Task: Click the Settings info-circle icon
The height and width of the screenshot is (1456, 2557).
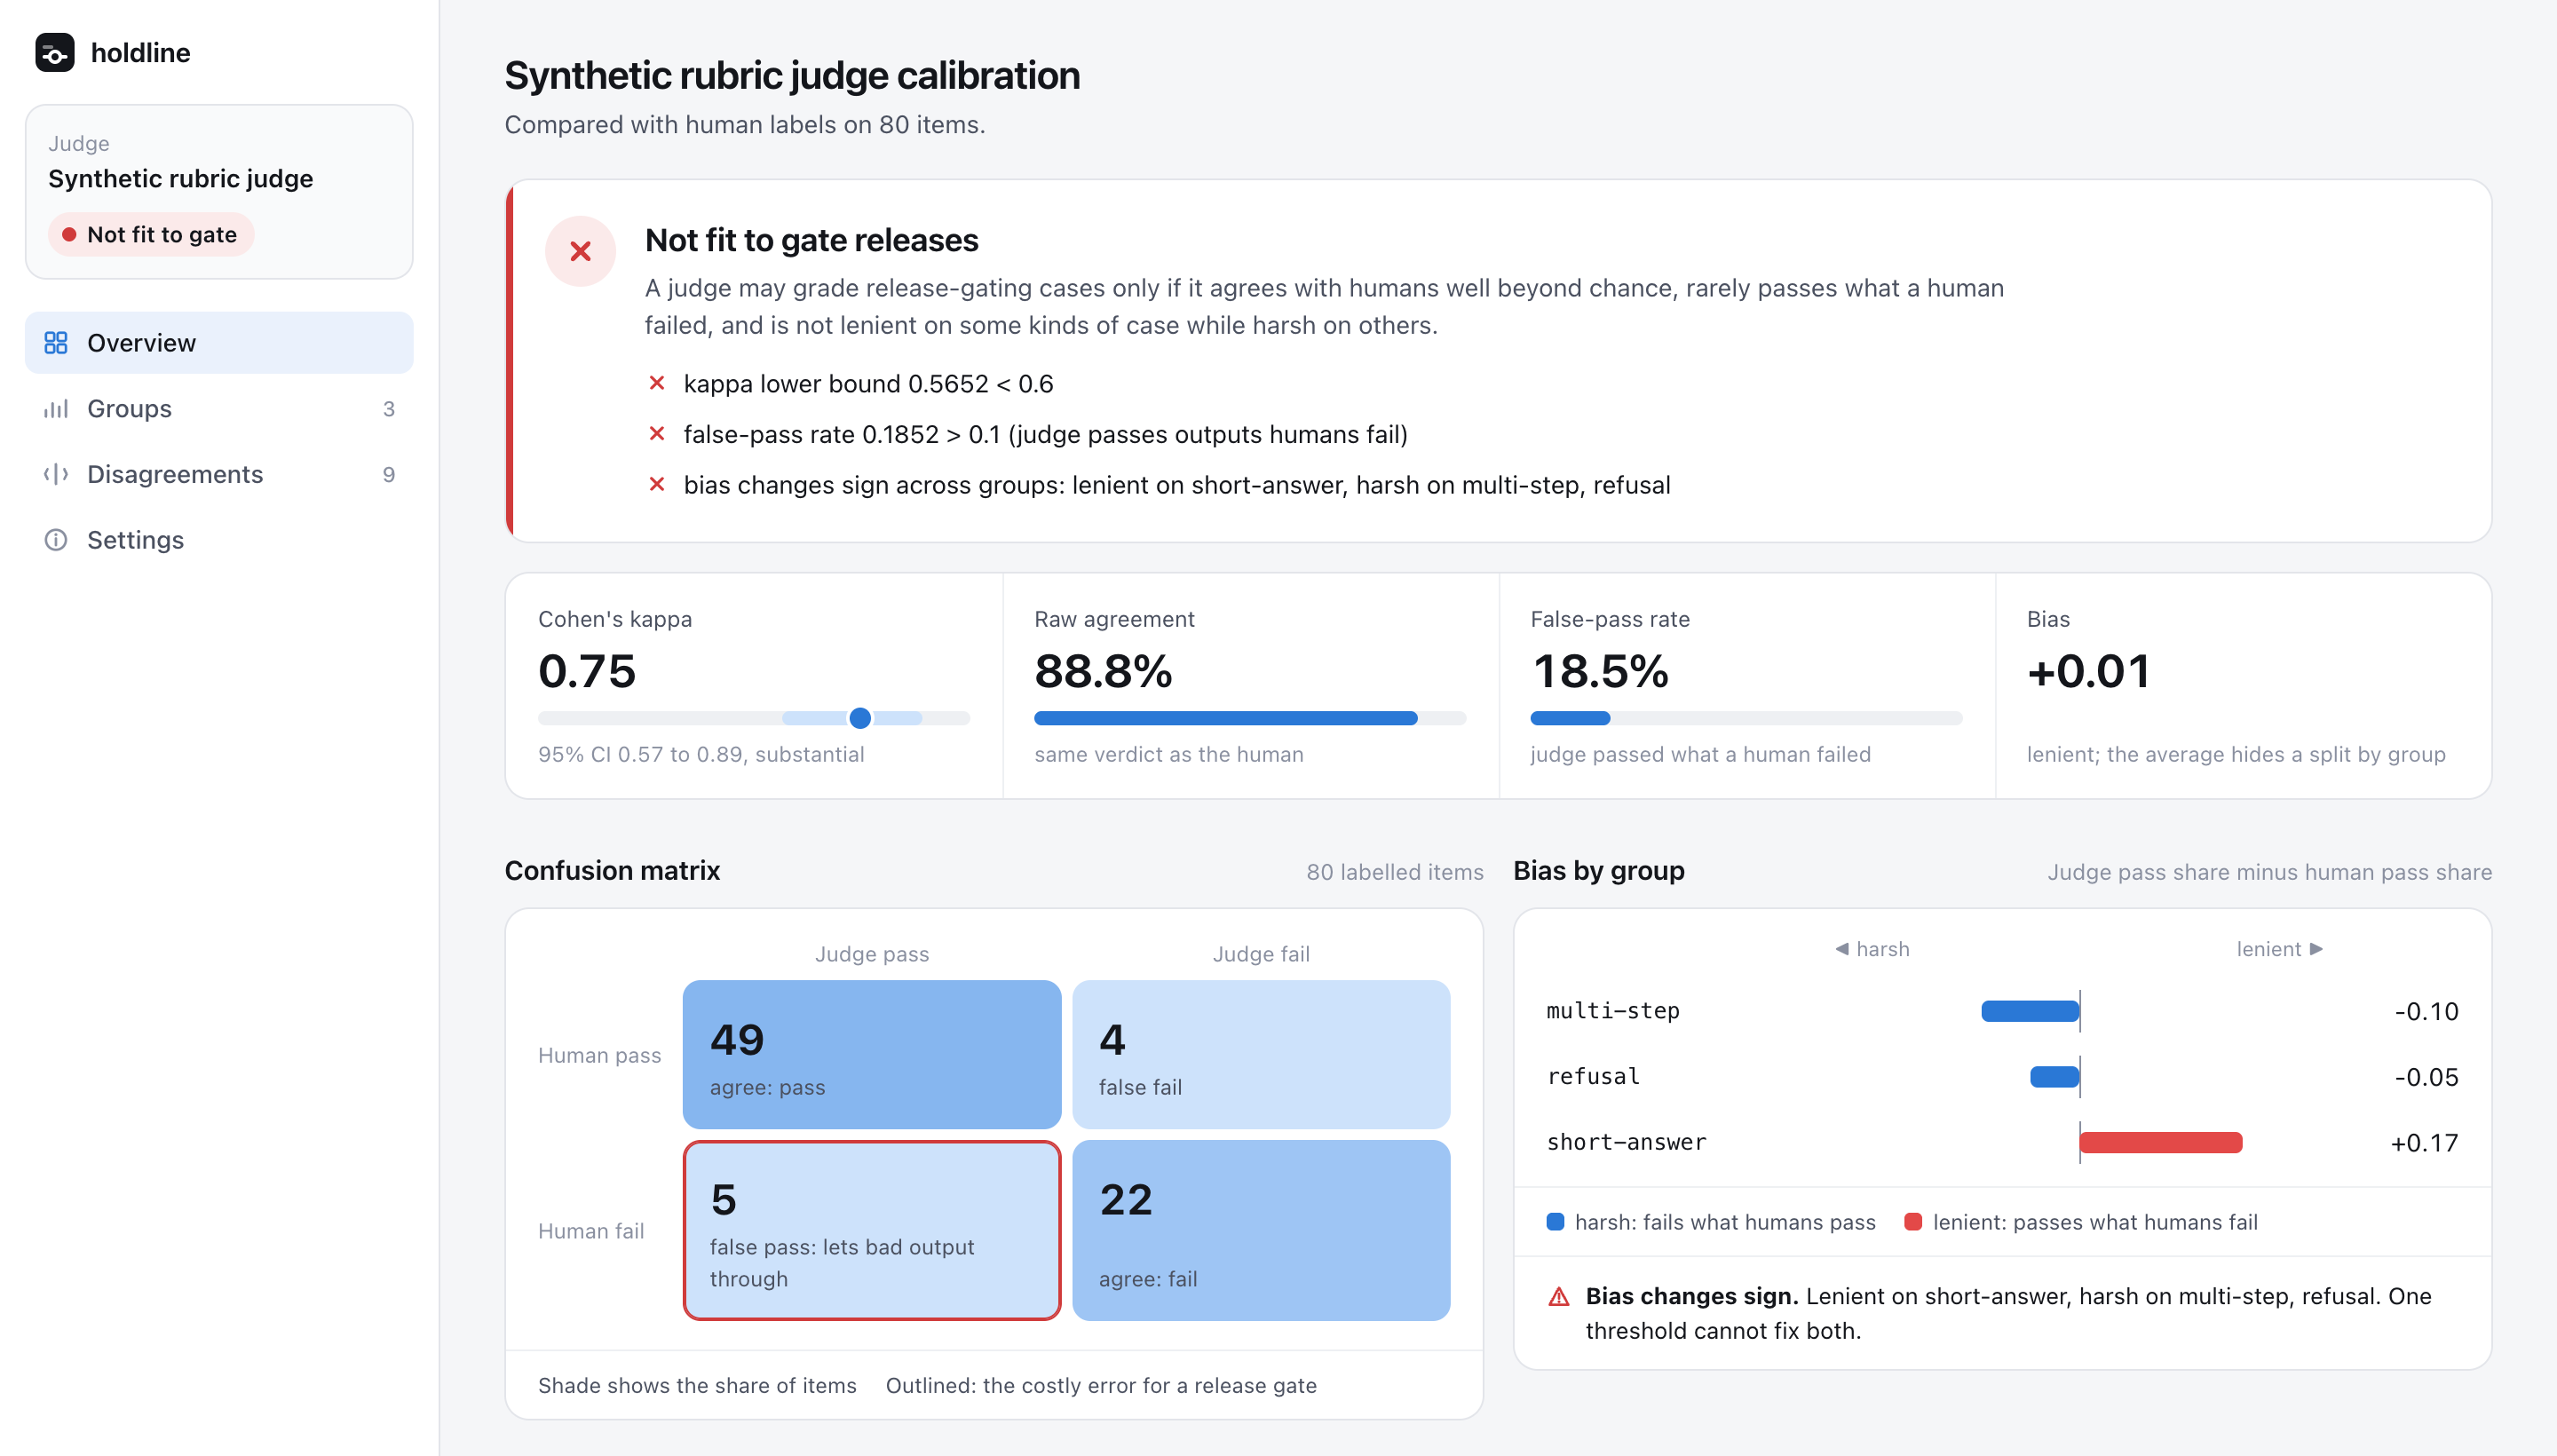Action: [56, 540]
